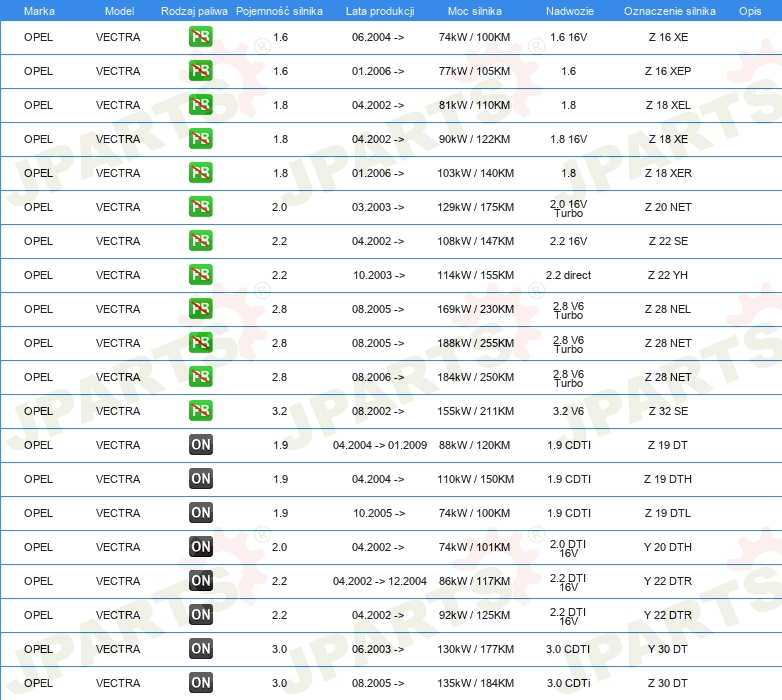Click the Model column header

pos(119,11)
